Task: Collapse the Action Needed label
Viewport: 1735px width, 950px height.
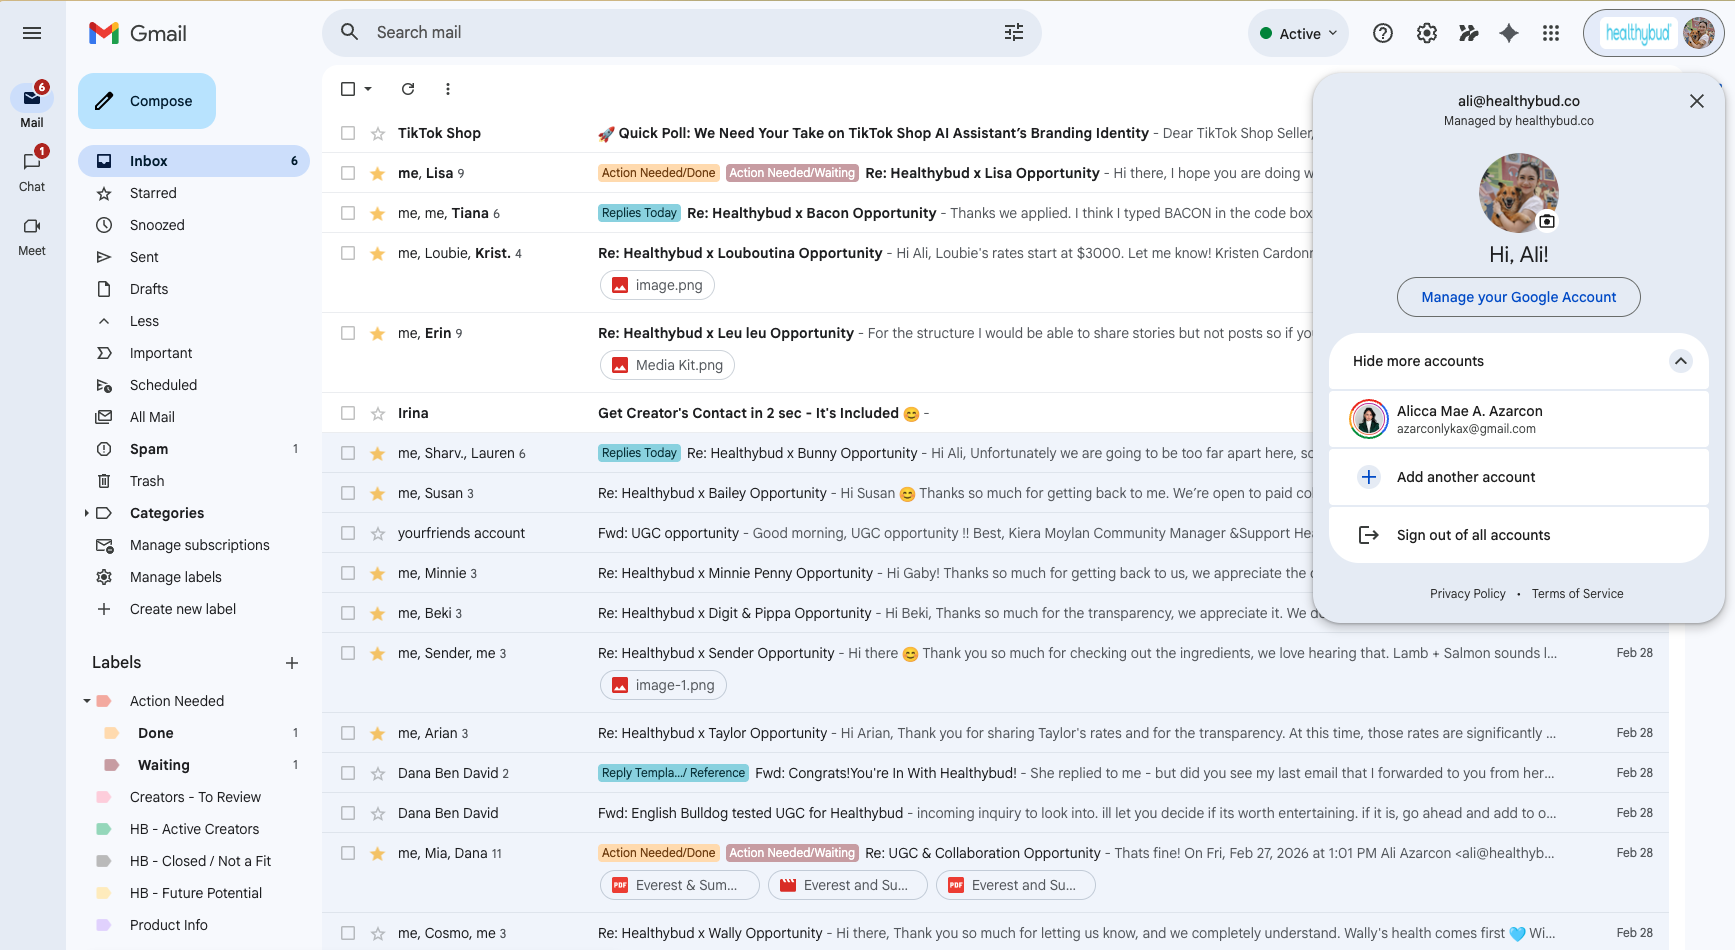Action: 87,701
